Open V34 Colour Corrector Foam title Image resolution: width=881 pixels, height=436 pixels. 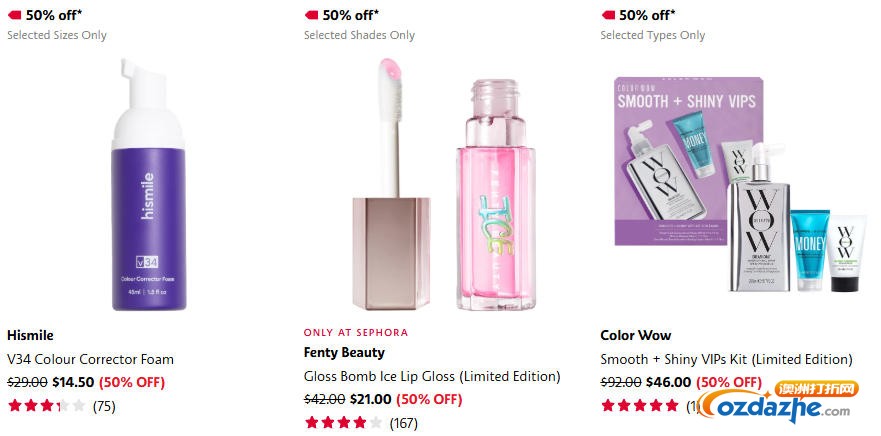tap(90, 359)
